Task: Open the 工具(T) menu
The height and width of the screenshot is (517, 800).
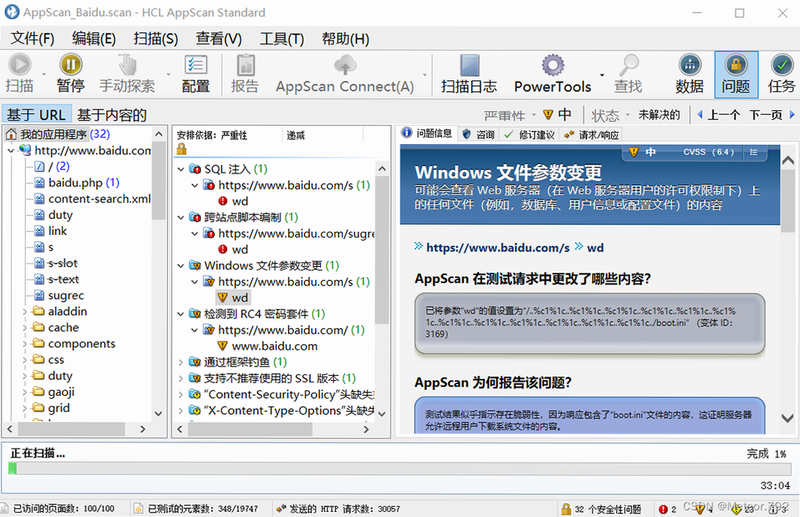Action: 282,39
